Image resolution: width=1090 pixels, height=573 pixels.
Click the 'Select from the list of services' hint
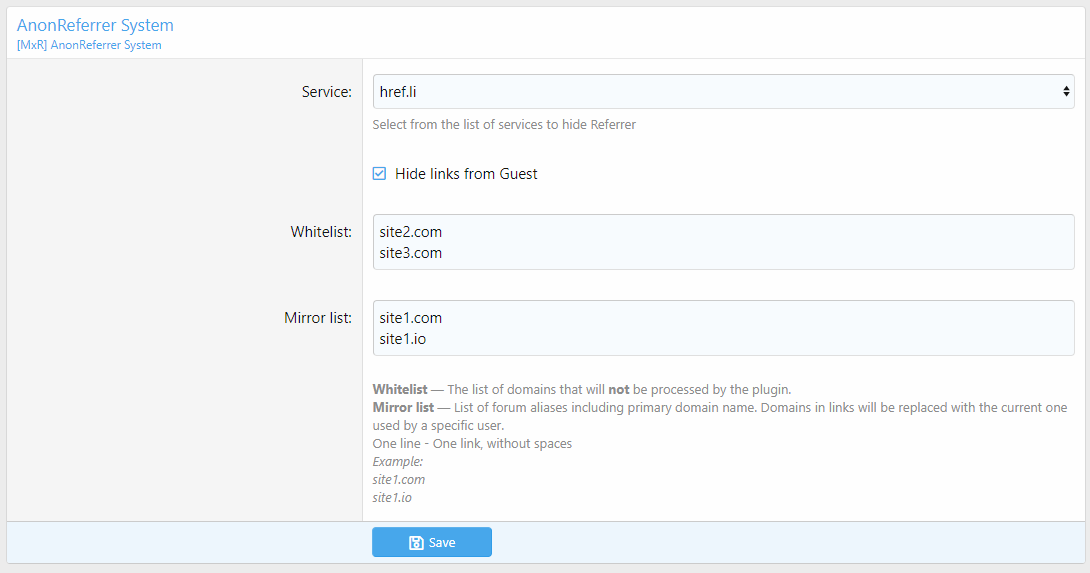pyautogui.click(x=504, y=125)
